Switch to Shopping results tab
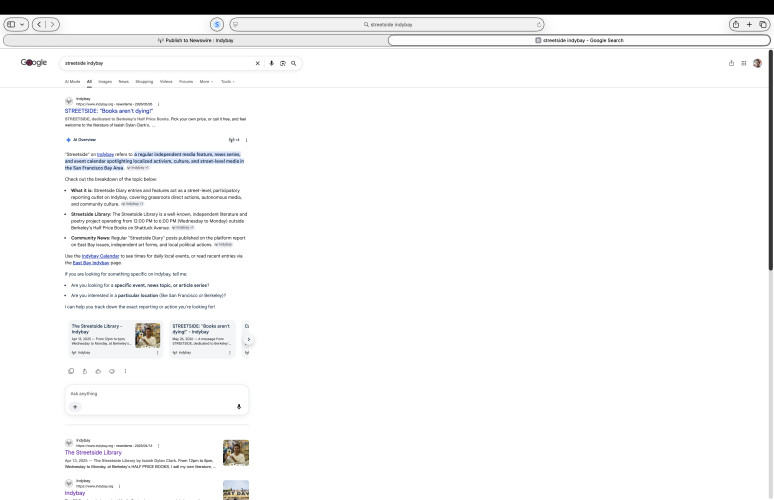The width and height of the screenshot is (774, 500). tap(144, 81)
